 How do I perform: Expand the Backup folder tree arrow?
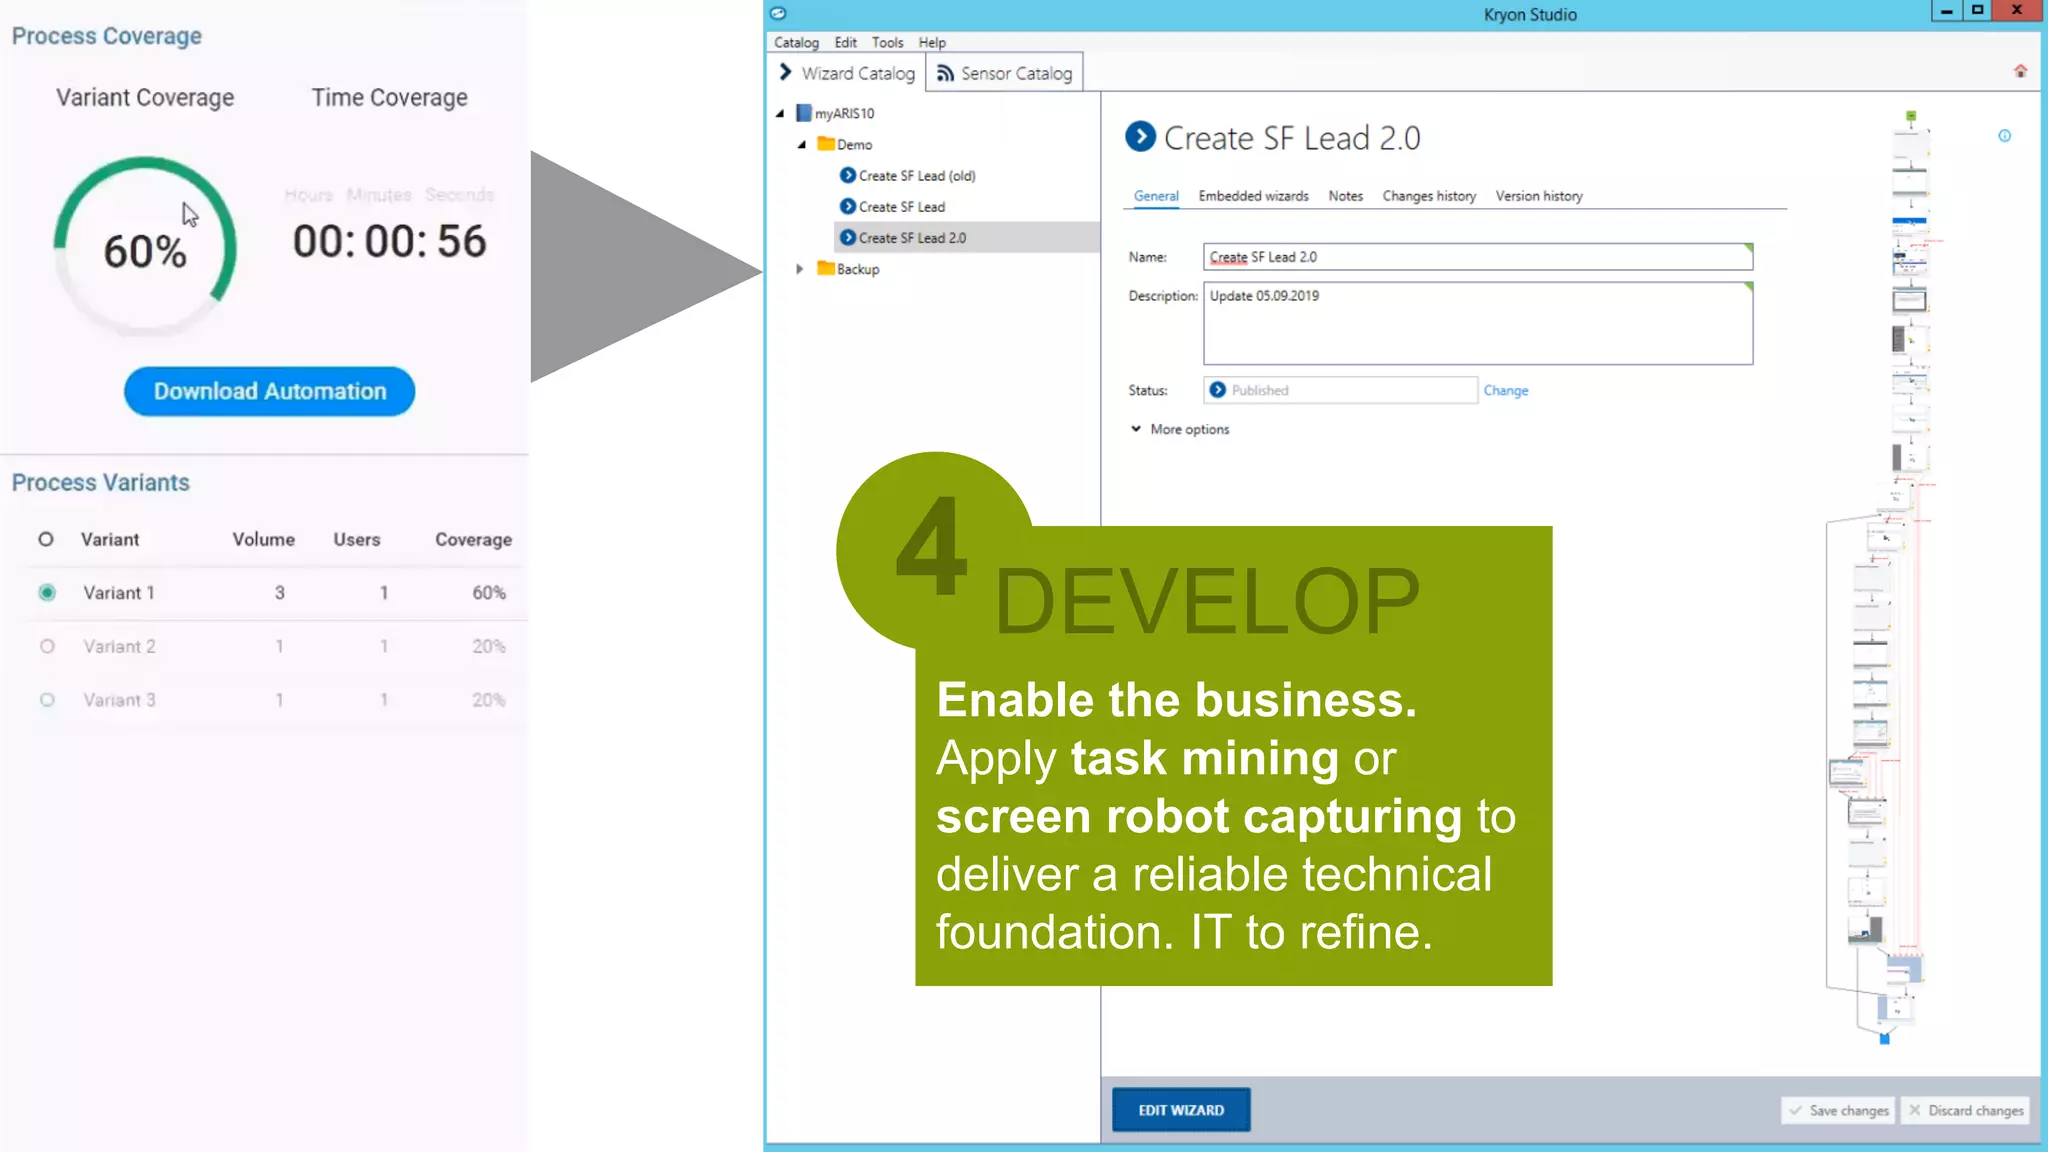pos(799,269)
